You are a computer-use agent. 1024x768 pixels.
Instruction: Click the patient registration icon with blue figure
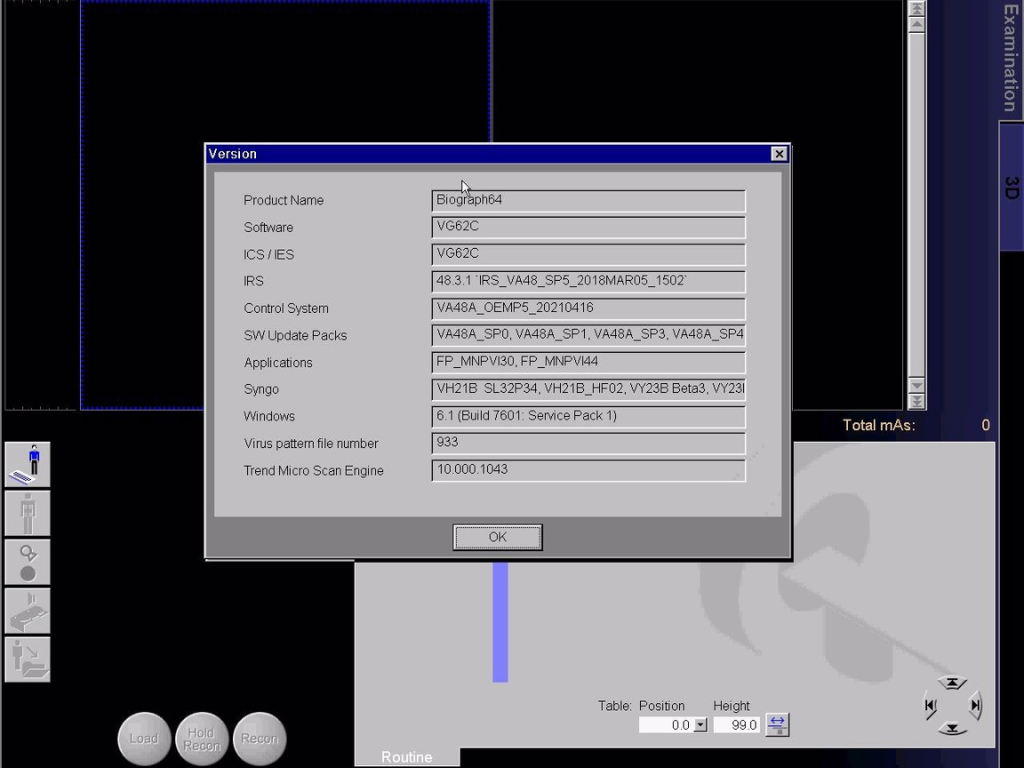click(27, 465)
